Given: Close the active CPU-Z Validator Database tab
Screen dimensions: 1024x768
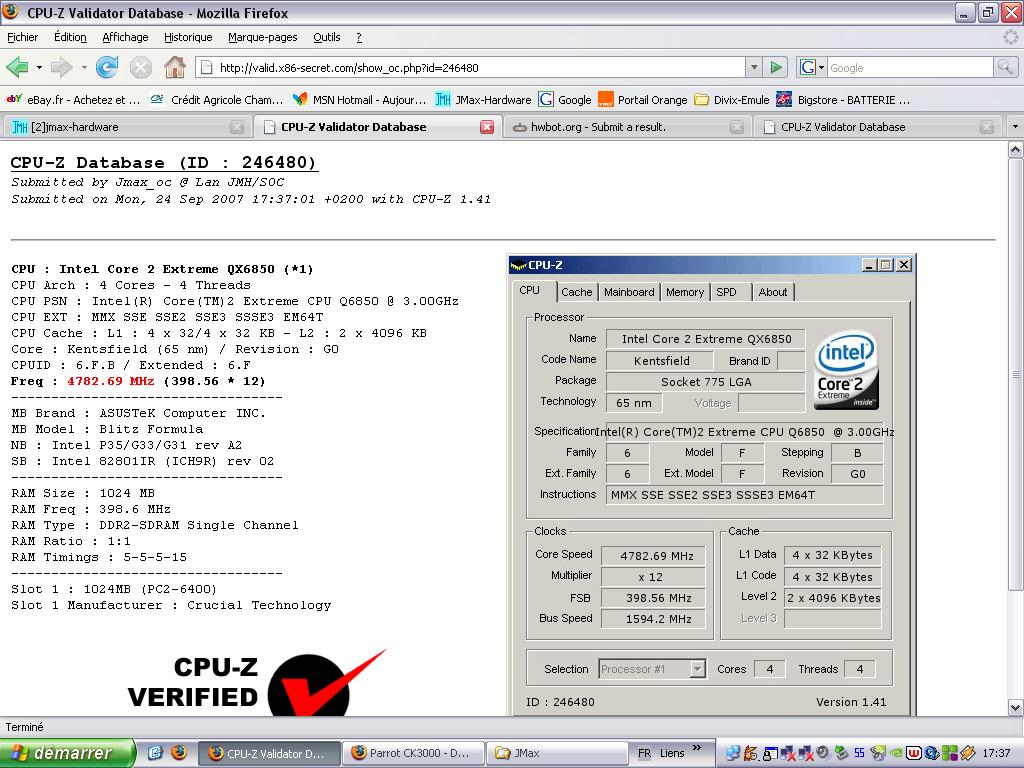Looking at the screenshot, I should pos(487,127).
